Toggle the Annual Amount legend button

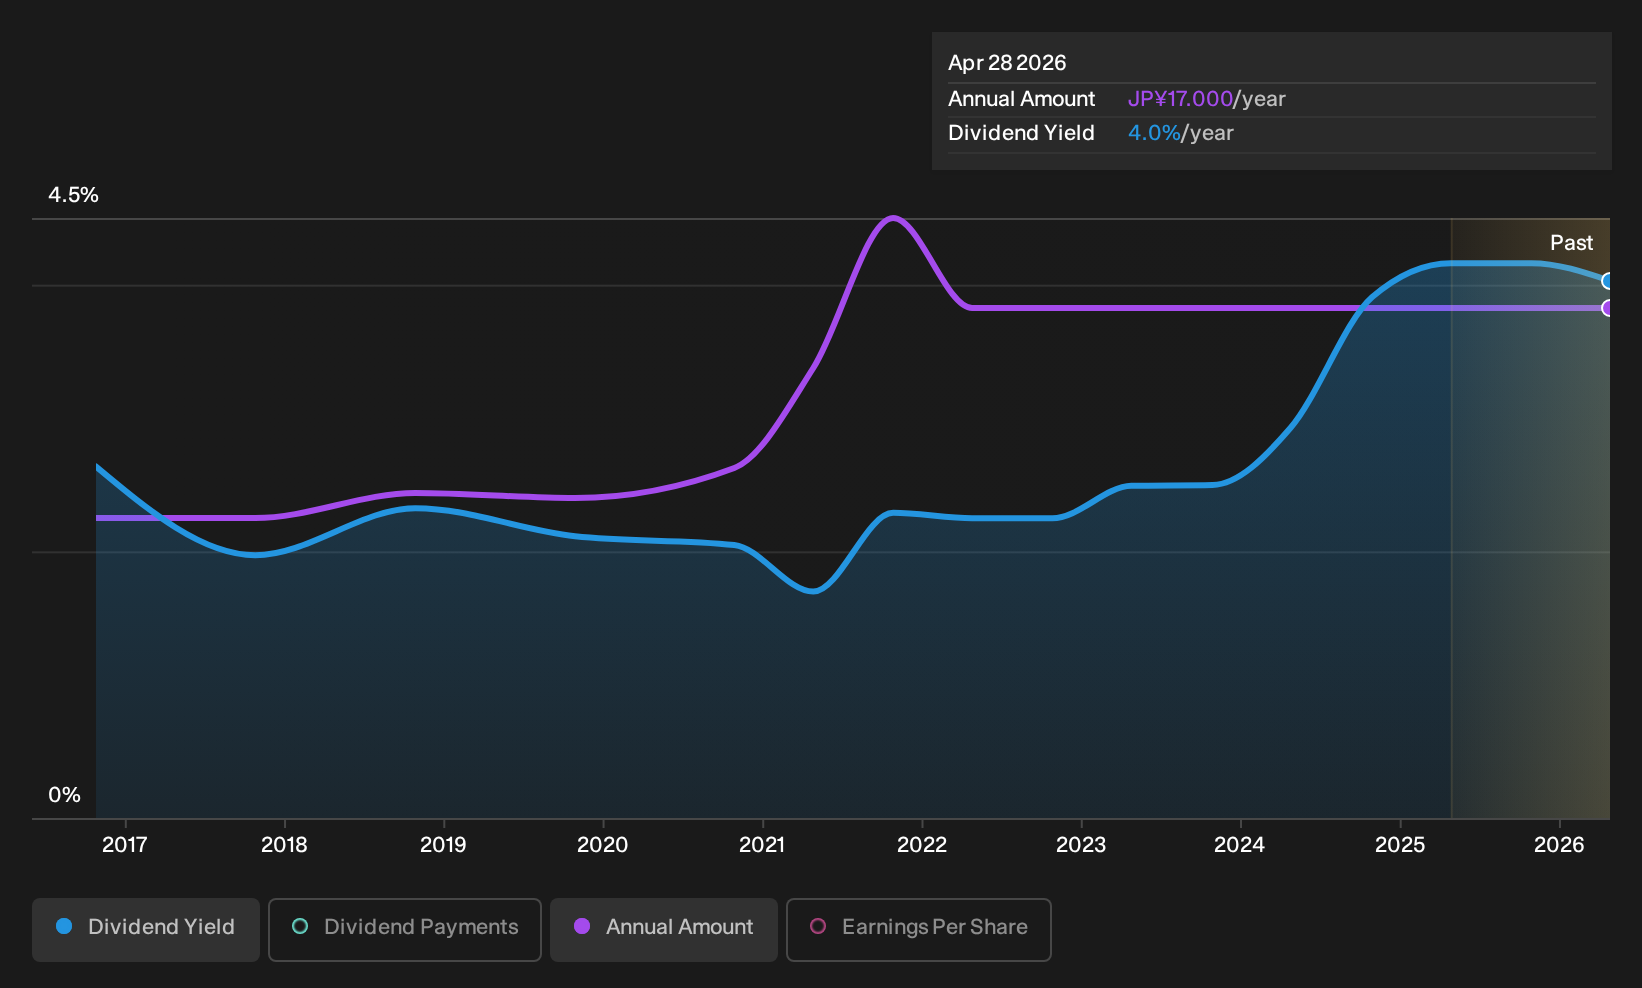664,930
